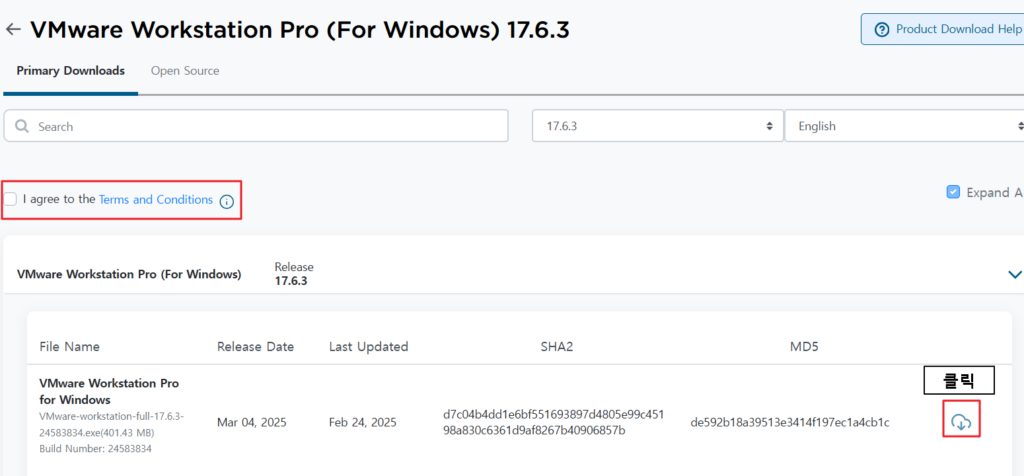Click the cloud download icon for Windows installer

[x=961, y=423]
